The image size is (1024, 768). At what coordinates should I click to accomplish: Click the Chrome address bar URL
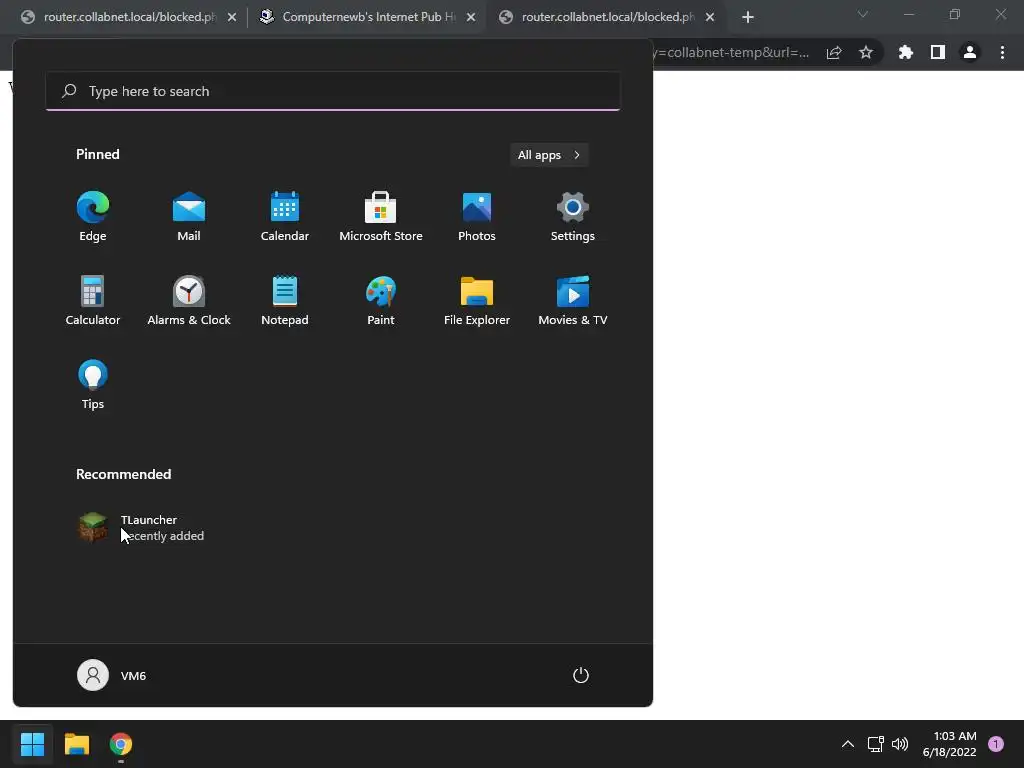pos(732,52)
